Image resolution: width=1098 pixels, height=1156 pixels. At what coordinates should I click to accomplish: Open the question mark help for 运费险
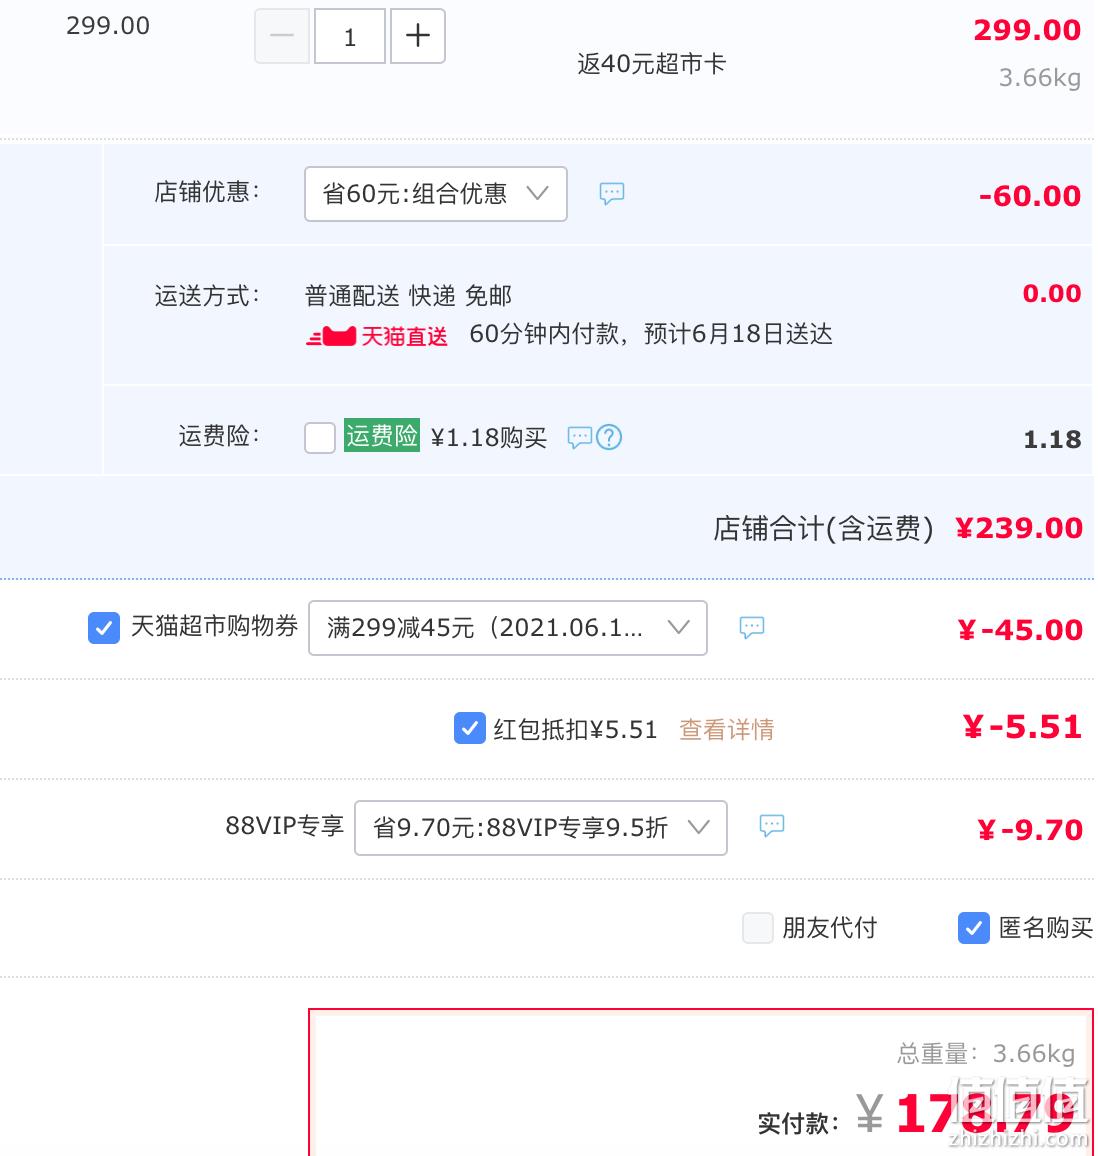click(x=609, y=437)
